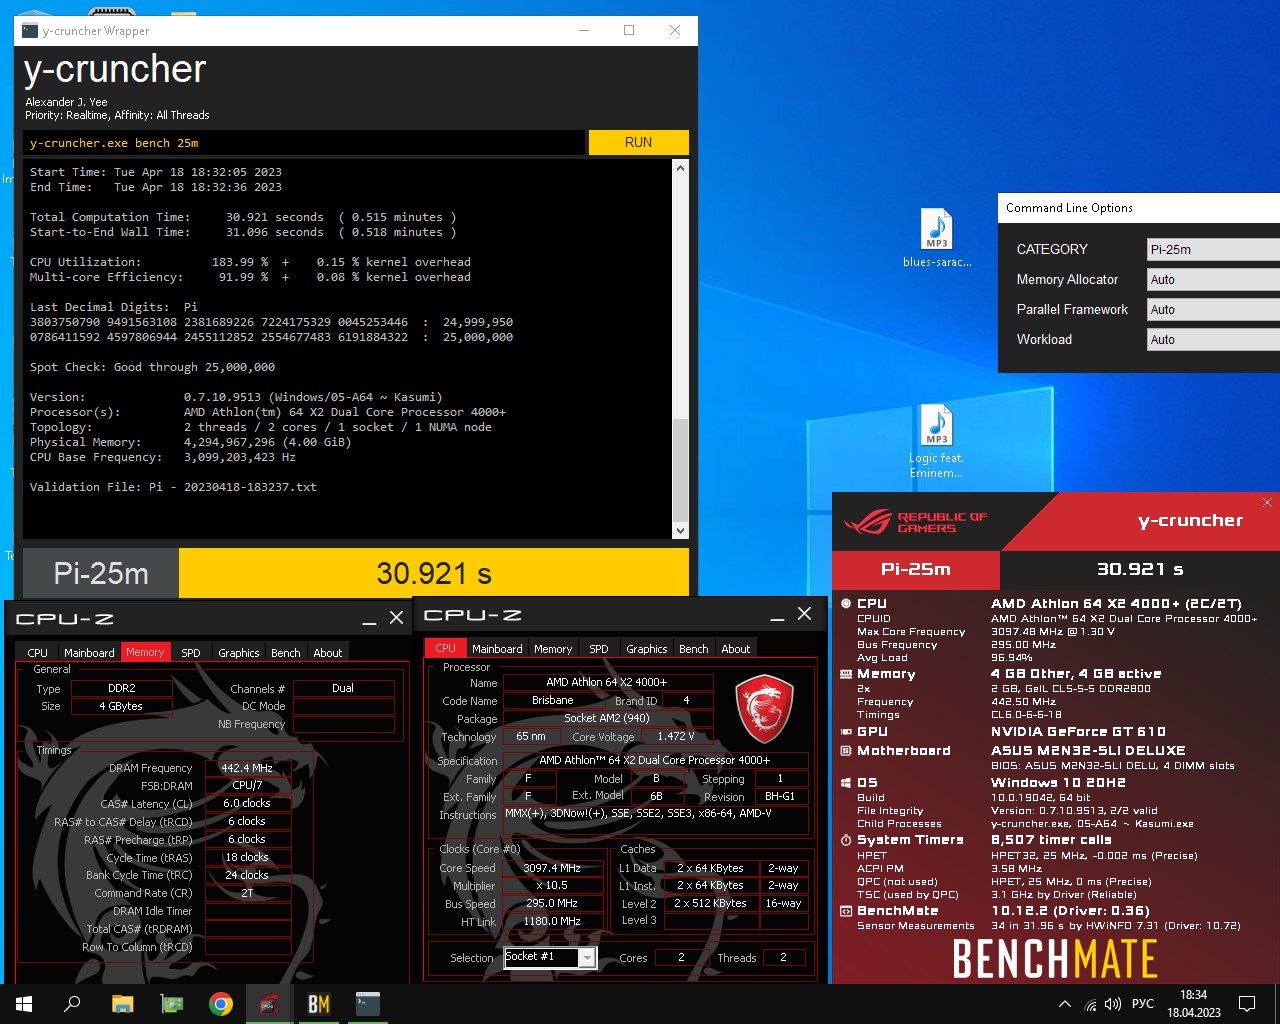
Task: Select the Logic feat. Eminem MP3 icon
Action: click(937, 441)
